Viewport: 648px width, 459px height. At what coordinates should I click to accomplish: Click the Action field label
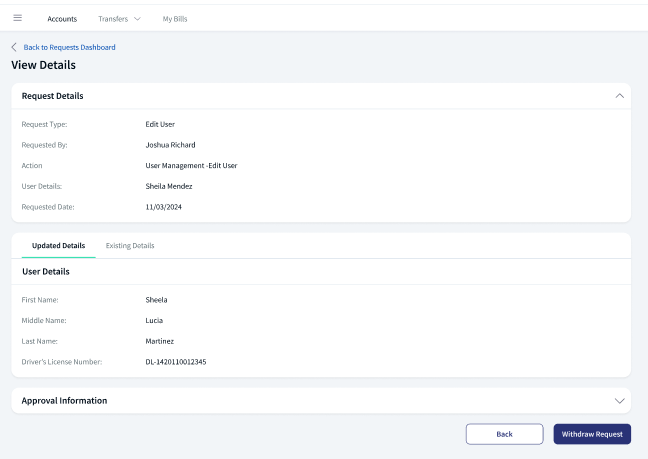pos(32,166)
